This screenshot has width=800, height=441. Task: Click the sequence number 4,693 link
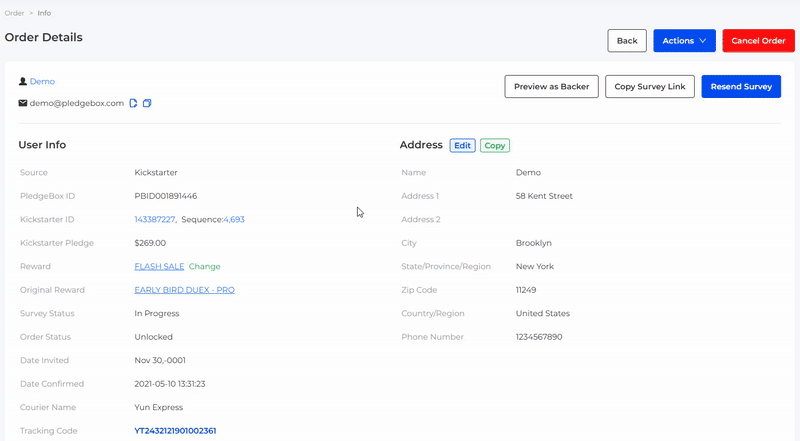[234, 220]
